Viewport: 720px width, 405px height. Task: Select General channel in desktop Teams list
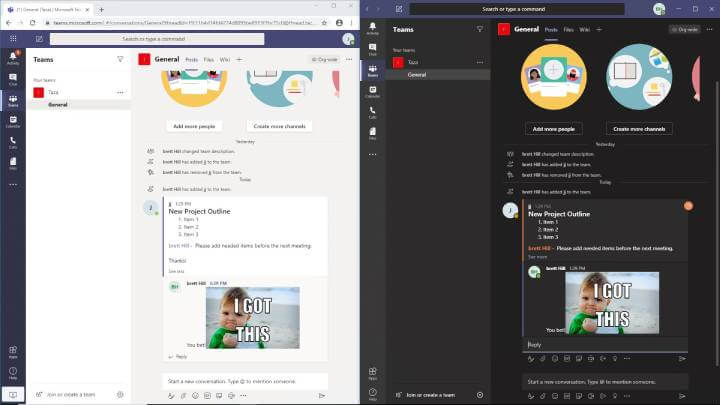[x=438, y=74]
